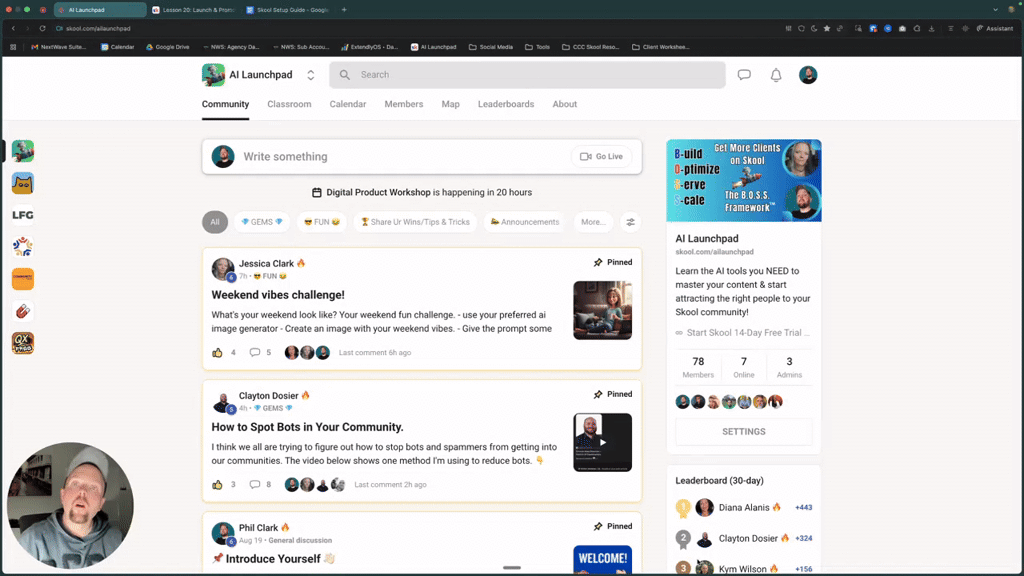
Task: Switch to the Classroom tab
Action: [x=289, y=104]
